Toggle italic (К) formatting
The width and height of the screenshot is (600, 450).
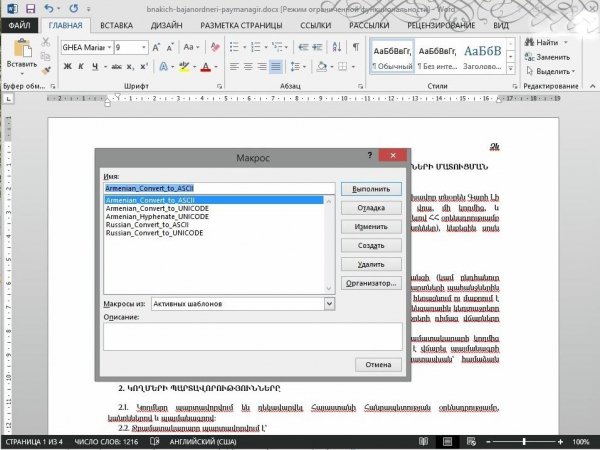(81, 67)
